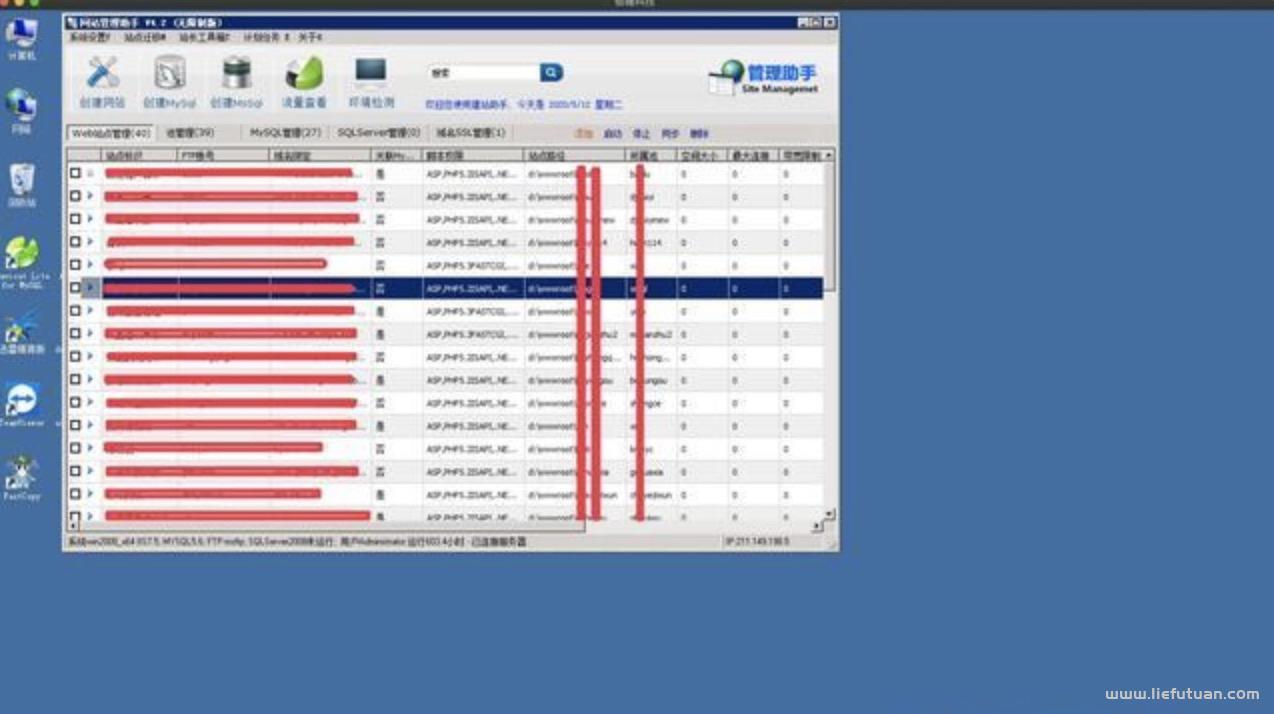This screenshot has width=1274, height=714.
Task: Sort by the 空间大小 column header
Action: 702,155
